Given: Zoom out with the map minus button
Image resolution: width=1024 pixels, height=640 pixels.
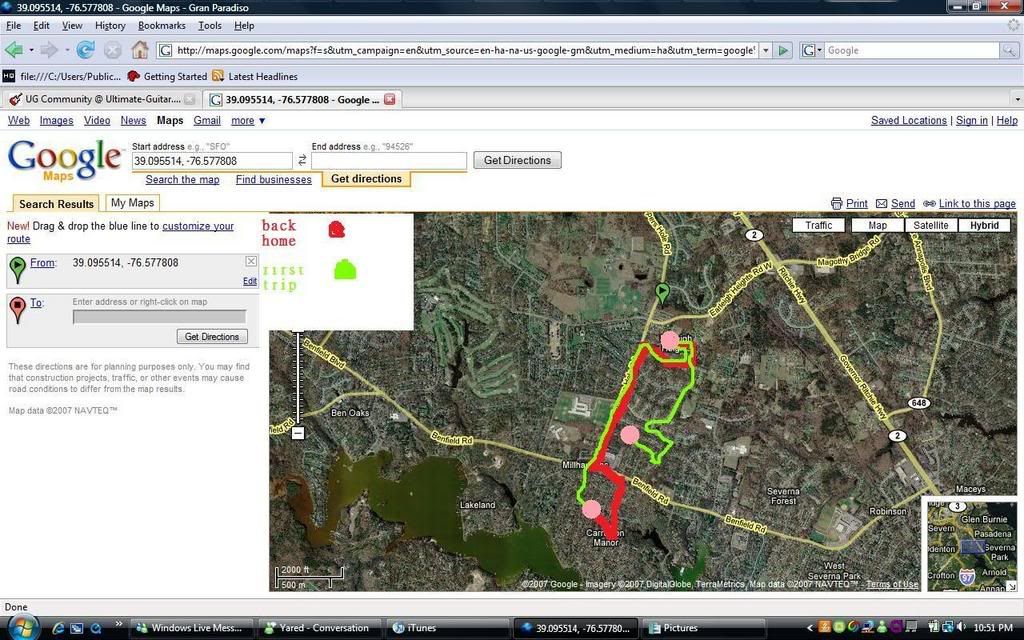Looking at the screenshot, I should (x=298, y=432).
